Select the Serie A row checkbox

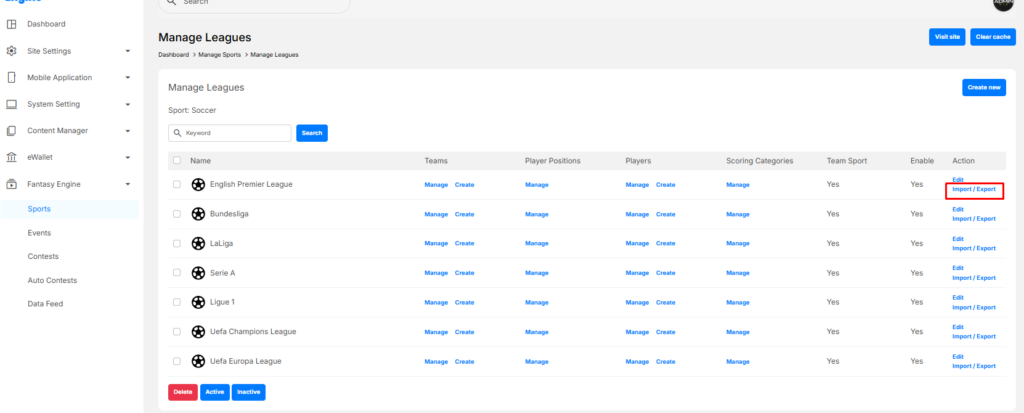pyautogui.click(x=177, y=273)
